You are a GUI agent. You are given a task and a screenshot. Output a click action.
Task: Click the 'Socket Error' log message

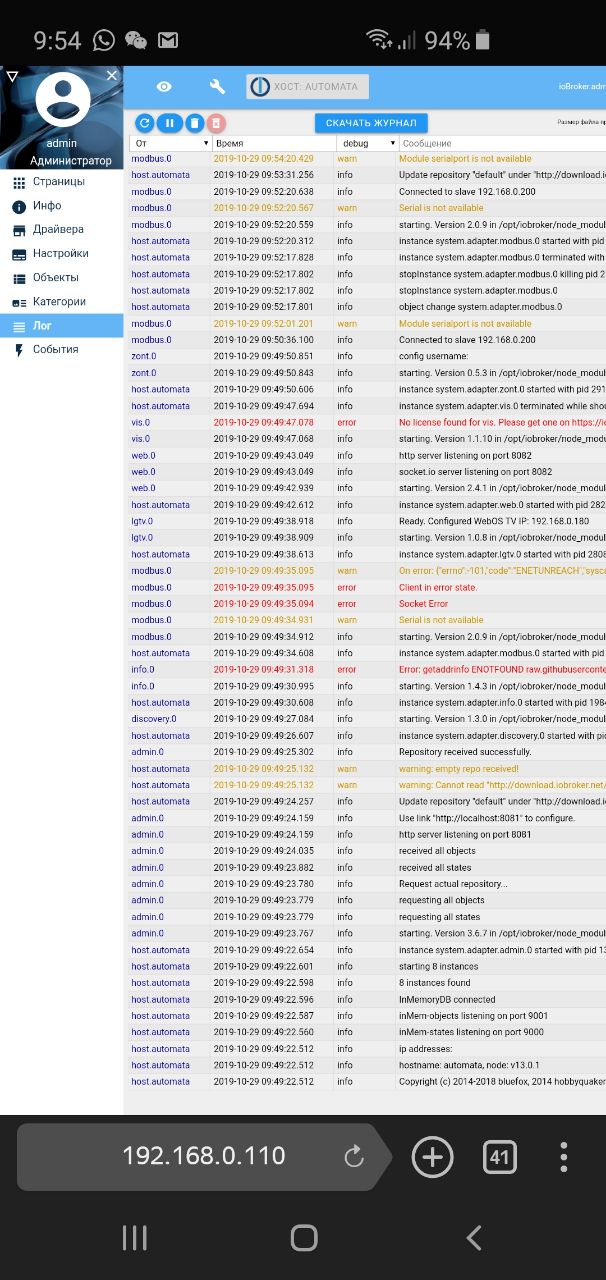tap(424, 604)
